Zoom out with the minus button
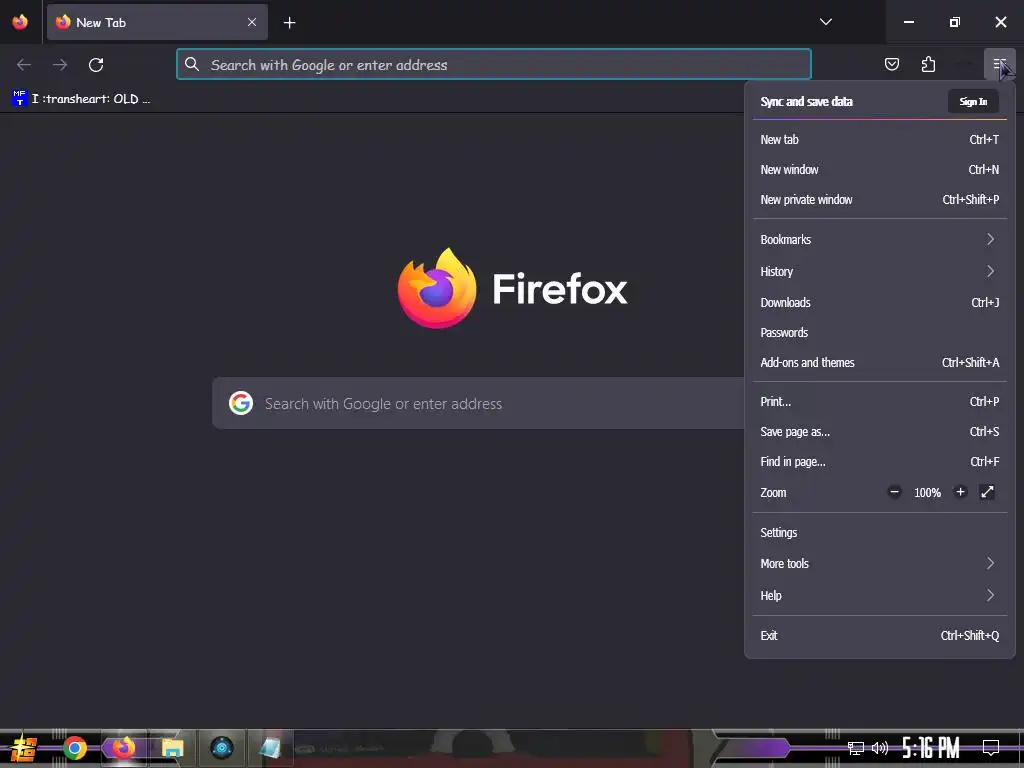The width and height of the screenshot is (1024, 768). (894, 492)
